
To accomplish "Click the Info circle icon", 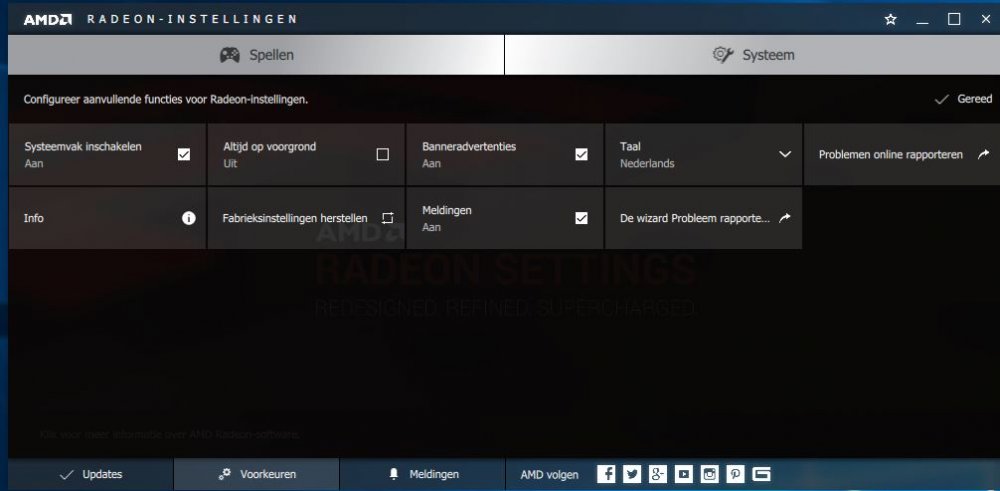I will coord(189,218).
